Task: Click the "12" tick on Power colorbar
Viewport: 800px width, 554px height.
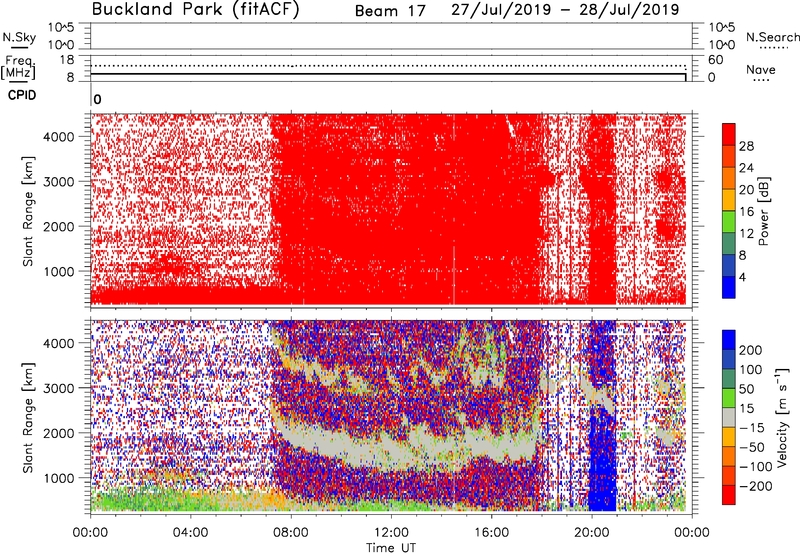Action: click(x=746, y=234)
